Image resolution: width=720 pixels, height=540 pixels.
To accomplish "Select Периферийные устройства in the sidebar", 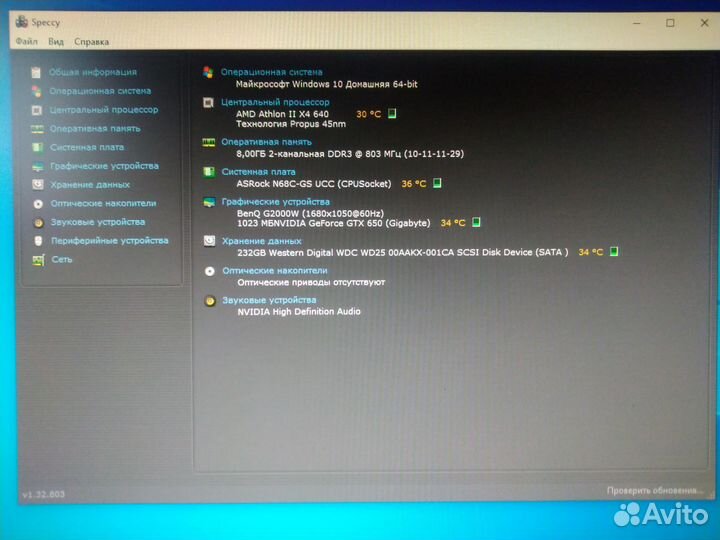I will (110, 241).
